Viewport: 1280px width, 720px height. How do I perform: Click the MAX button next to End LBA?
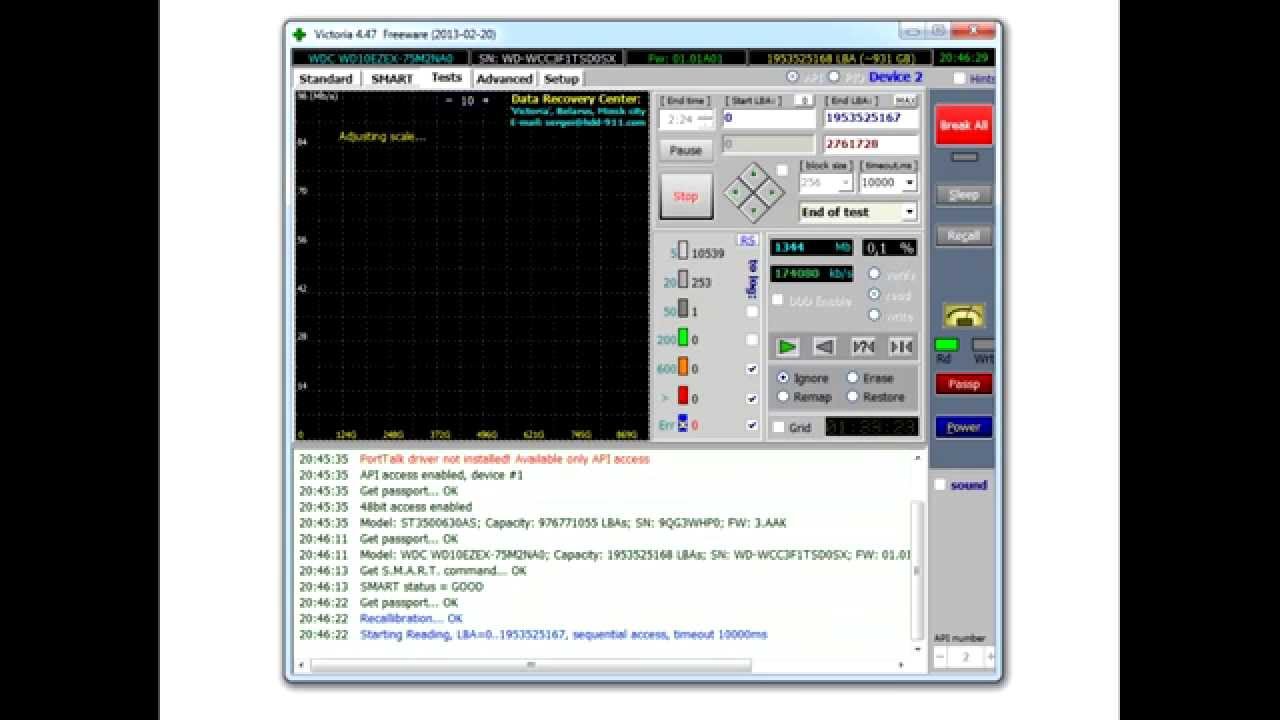click(x=905, y=101)
